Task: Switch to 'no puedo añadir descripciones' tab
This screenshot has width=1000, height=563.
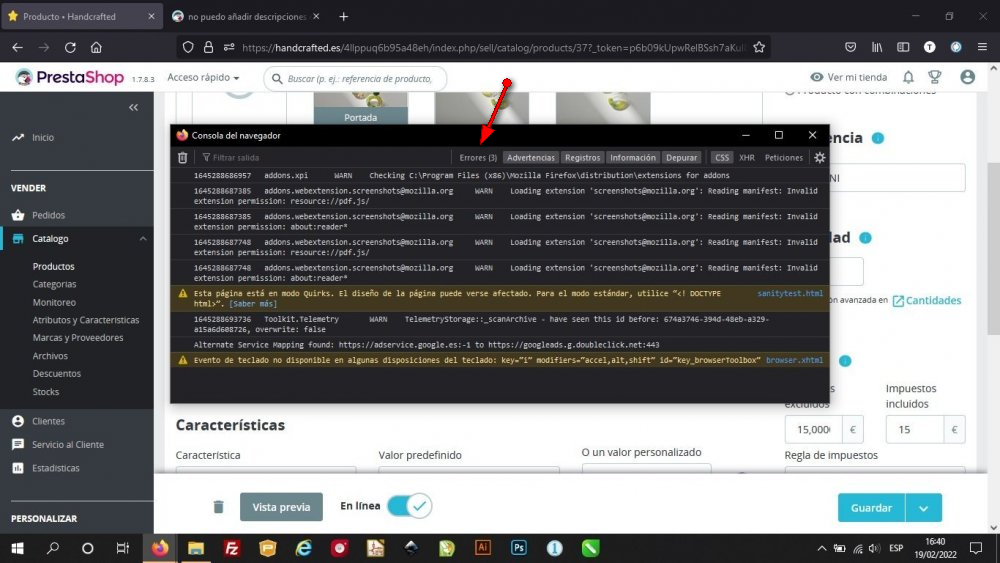Action: (x=246, y=17)
